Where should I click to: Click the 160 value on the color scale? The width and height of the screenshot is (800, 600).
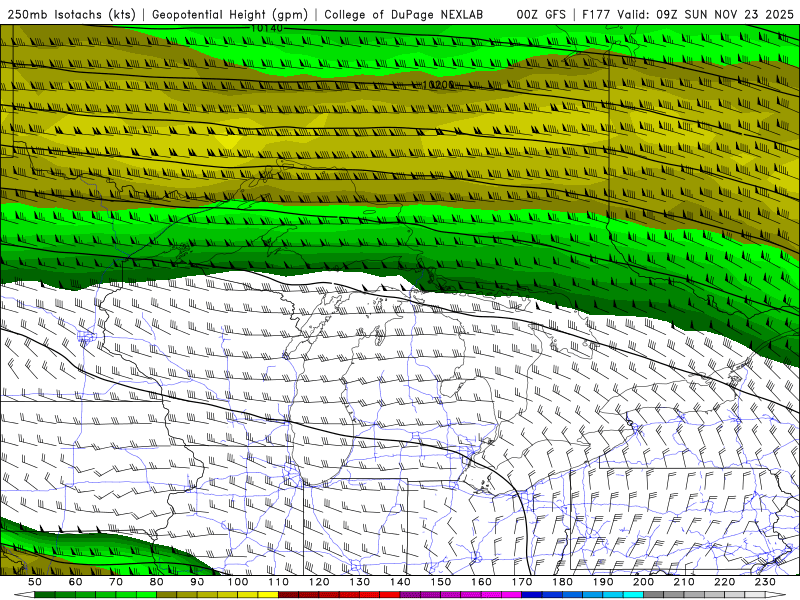click(482, 582)
